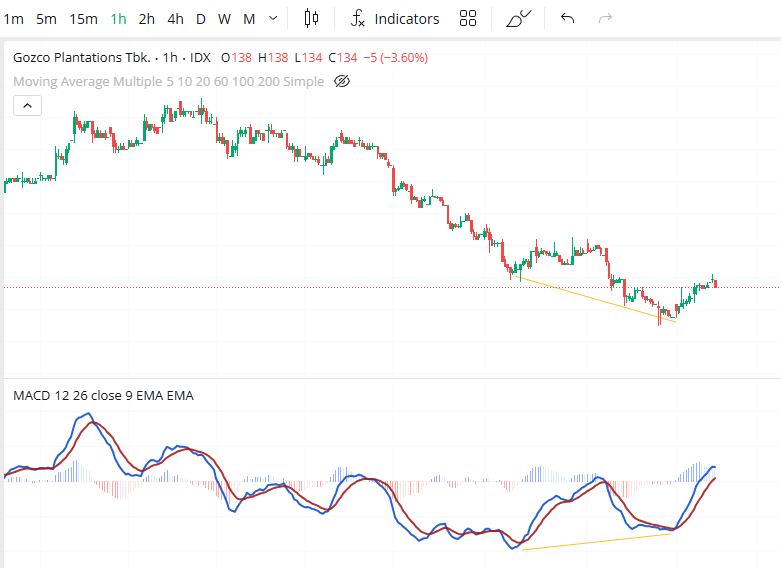Open the timeframe dropdown chevron
This screenshot has width=781, height=568.
point(273,18)
